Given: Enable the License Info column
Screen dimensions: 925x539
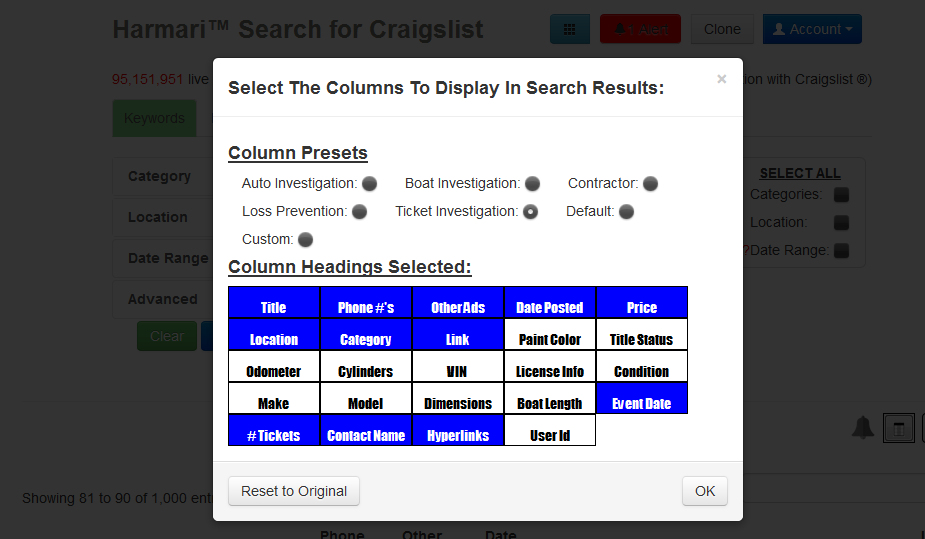Looking at the screenshot, I should 550,366.
